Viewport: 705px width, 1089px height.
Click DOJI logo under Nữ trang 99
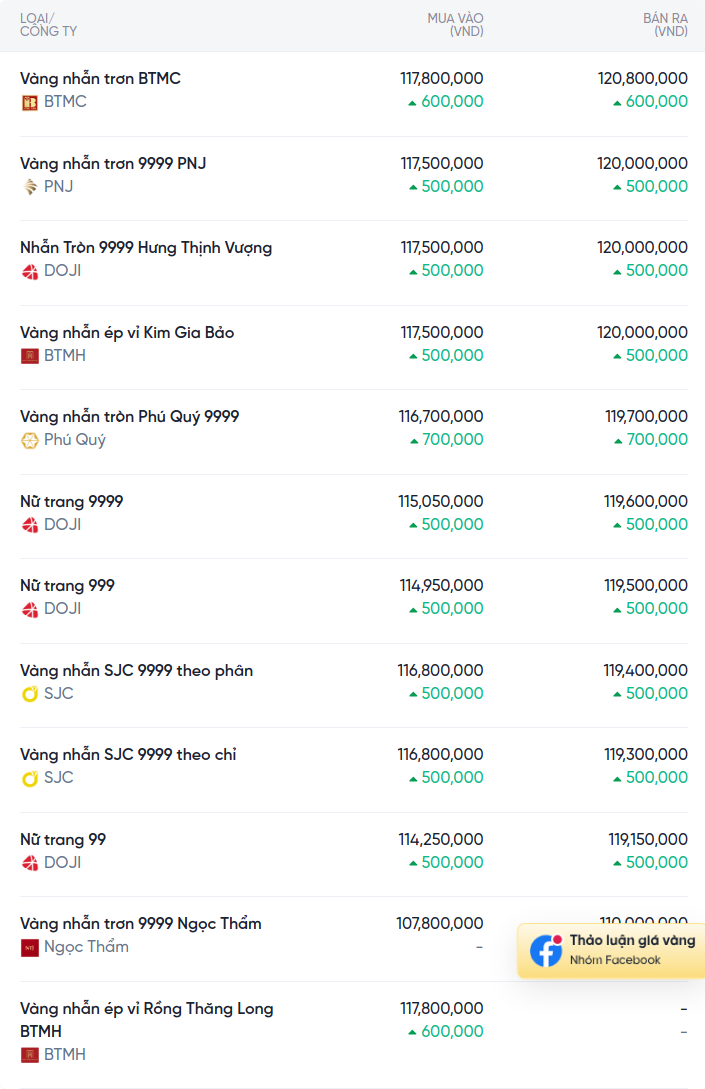pyautogui.click(x=30, y=863)
